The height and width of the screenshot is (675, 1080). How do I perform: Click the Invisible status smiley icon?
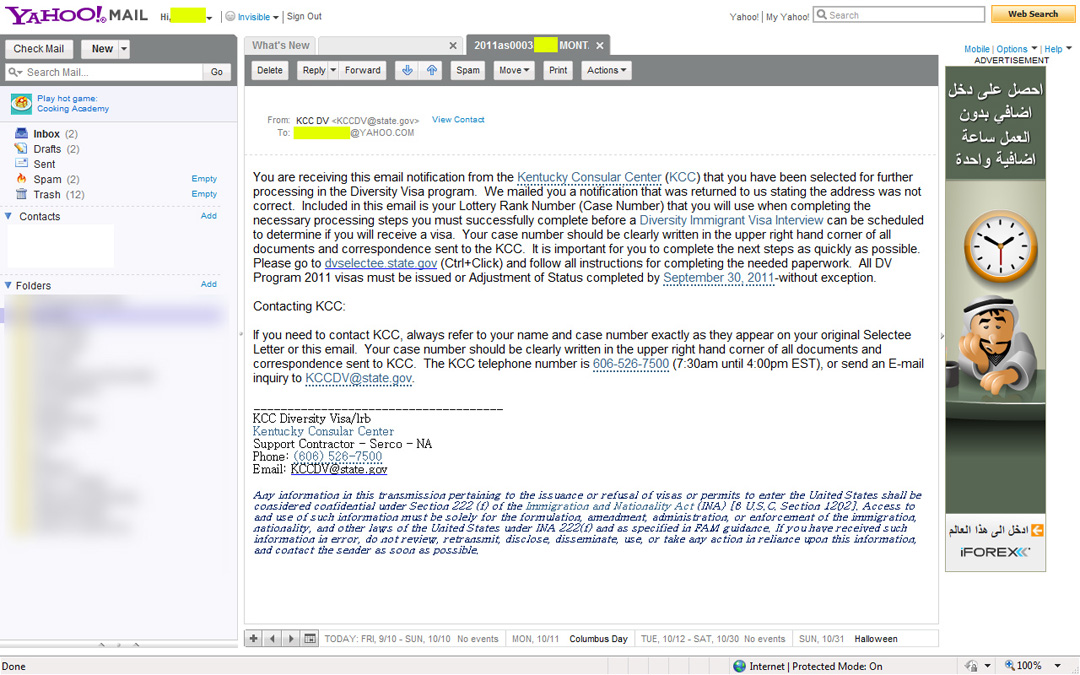(230, 17)
